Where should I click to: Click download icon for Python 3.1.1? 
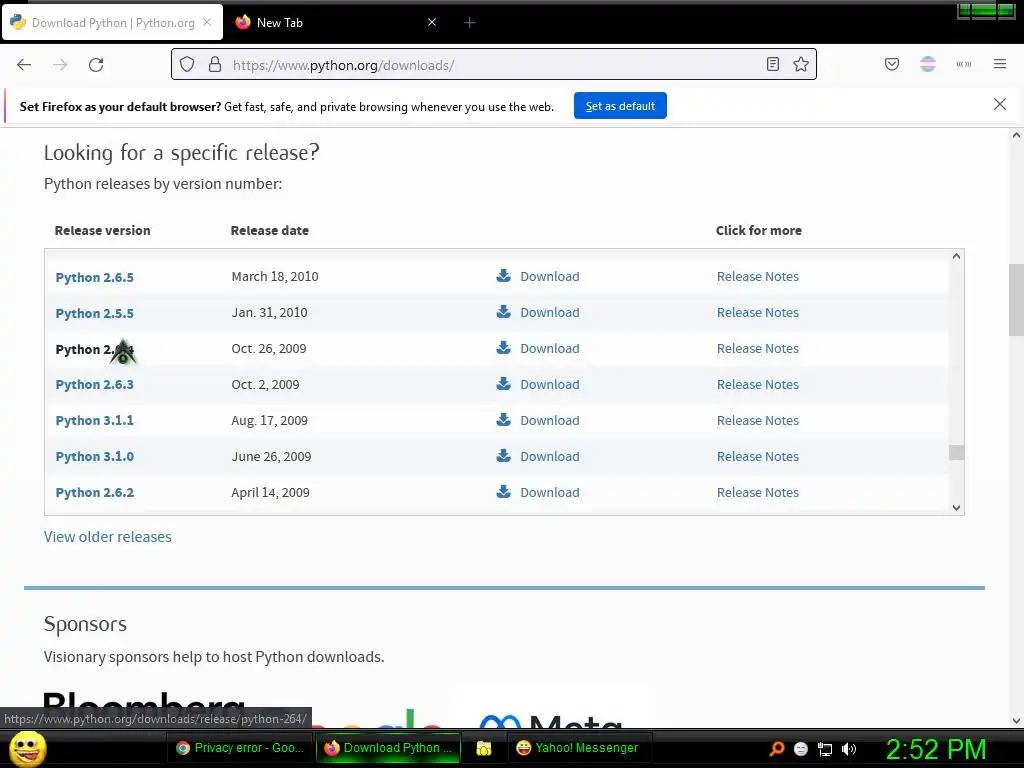[x=504, y=419]
